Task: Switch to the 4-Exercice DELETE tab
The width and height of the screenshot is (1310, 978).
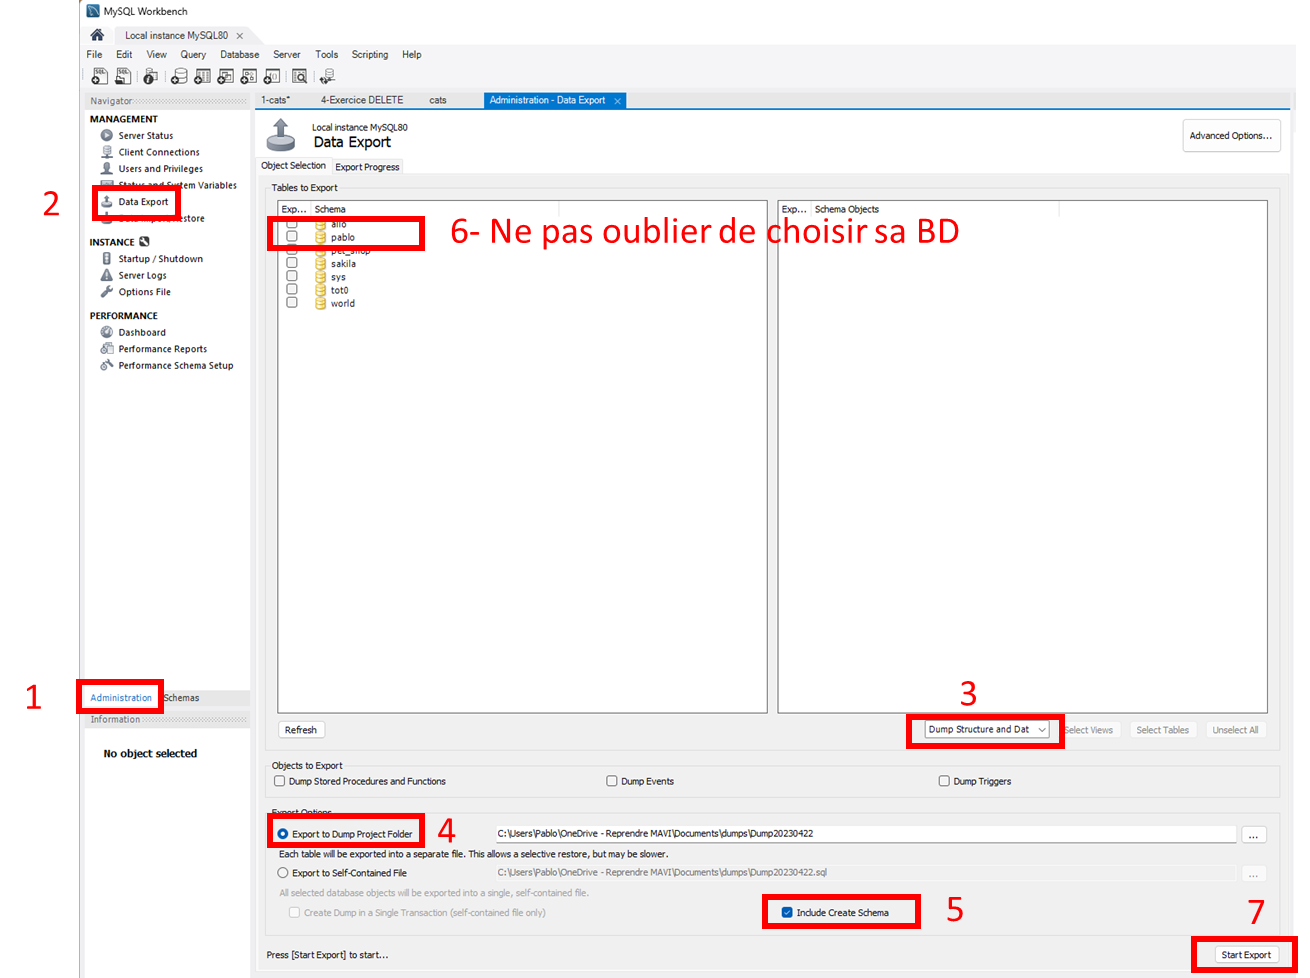Action: pos(362,100)
